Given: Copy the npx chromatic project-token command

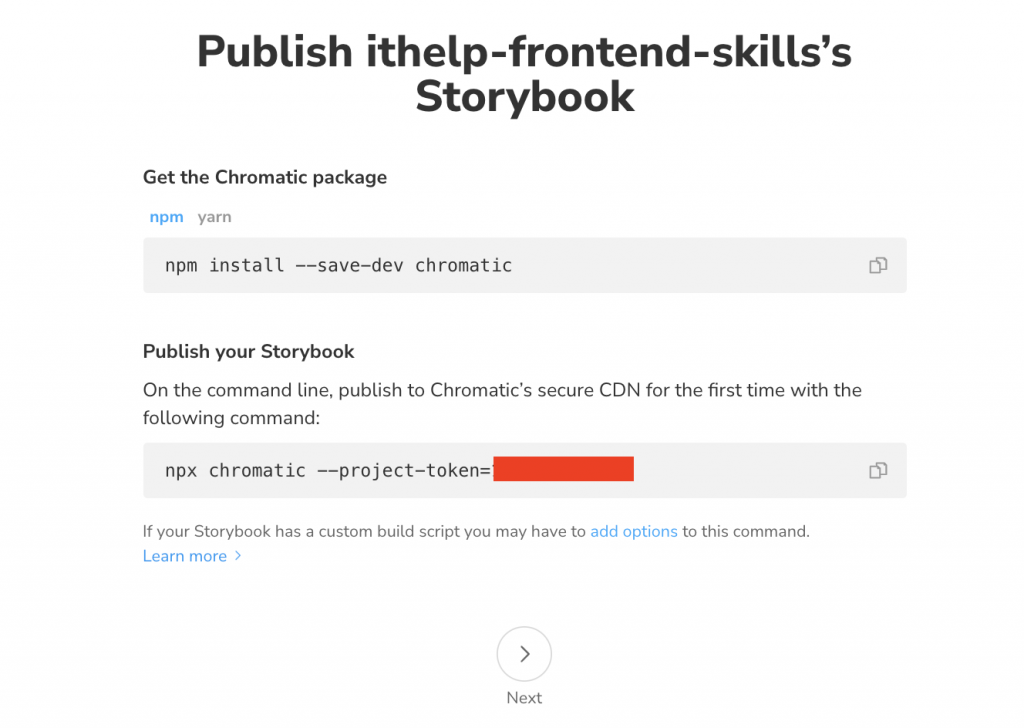Looking at the screenshot, I should point(877,471).
